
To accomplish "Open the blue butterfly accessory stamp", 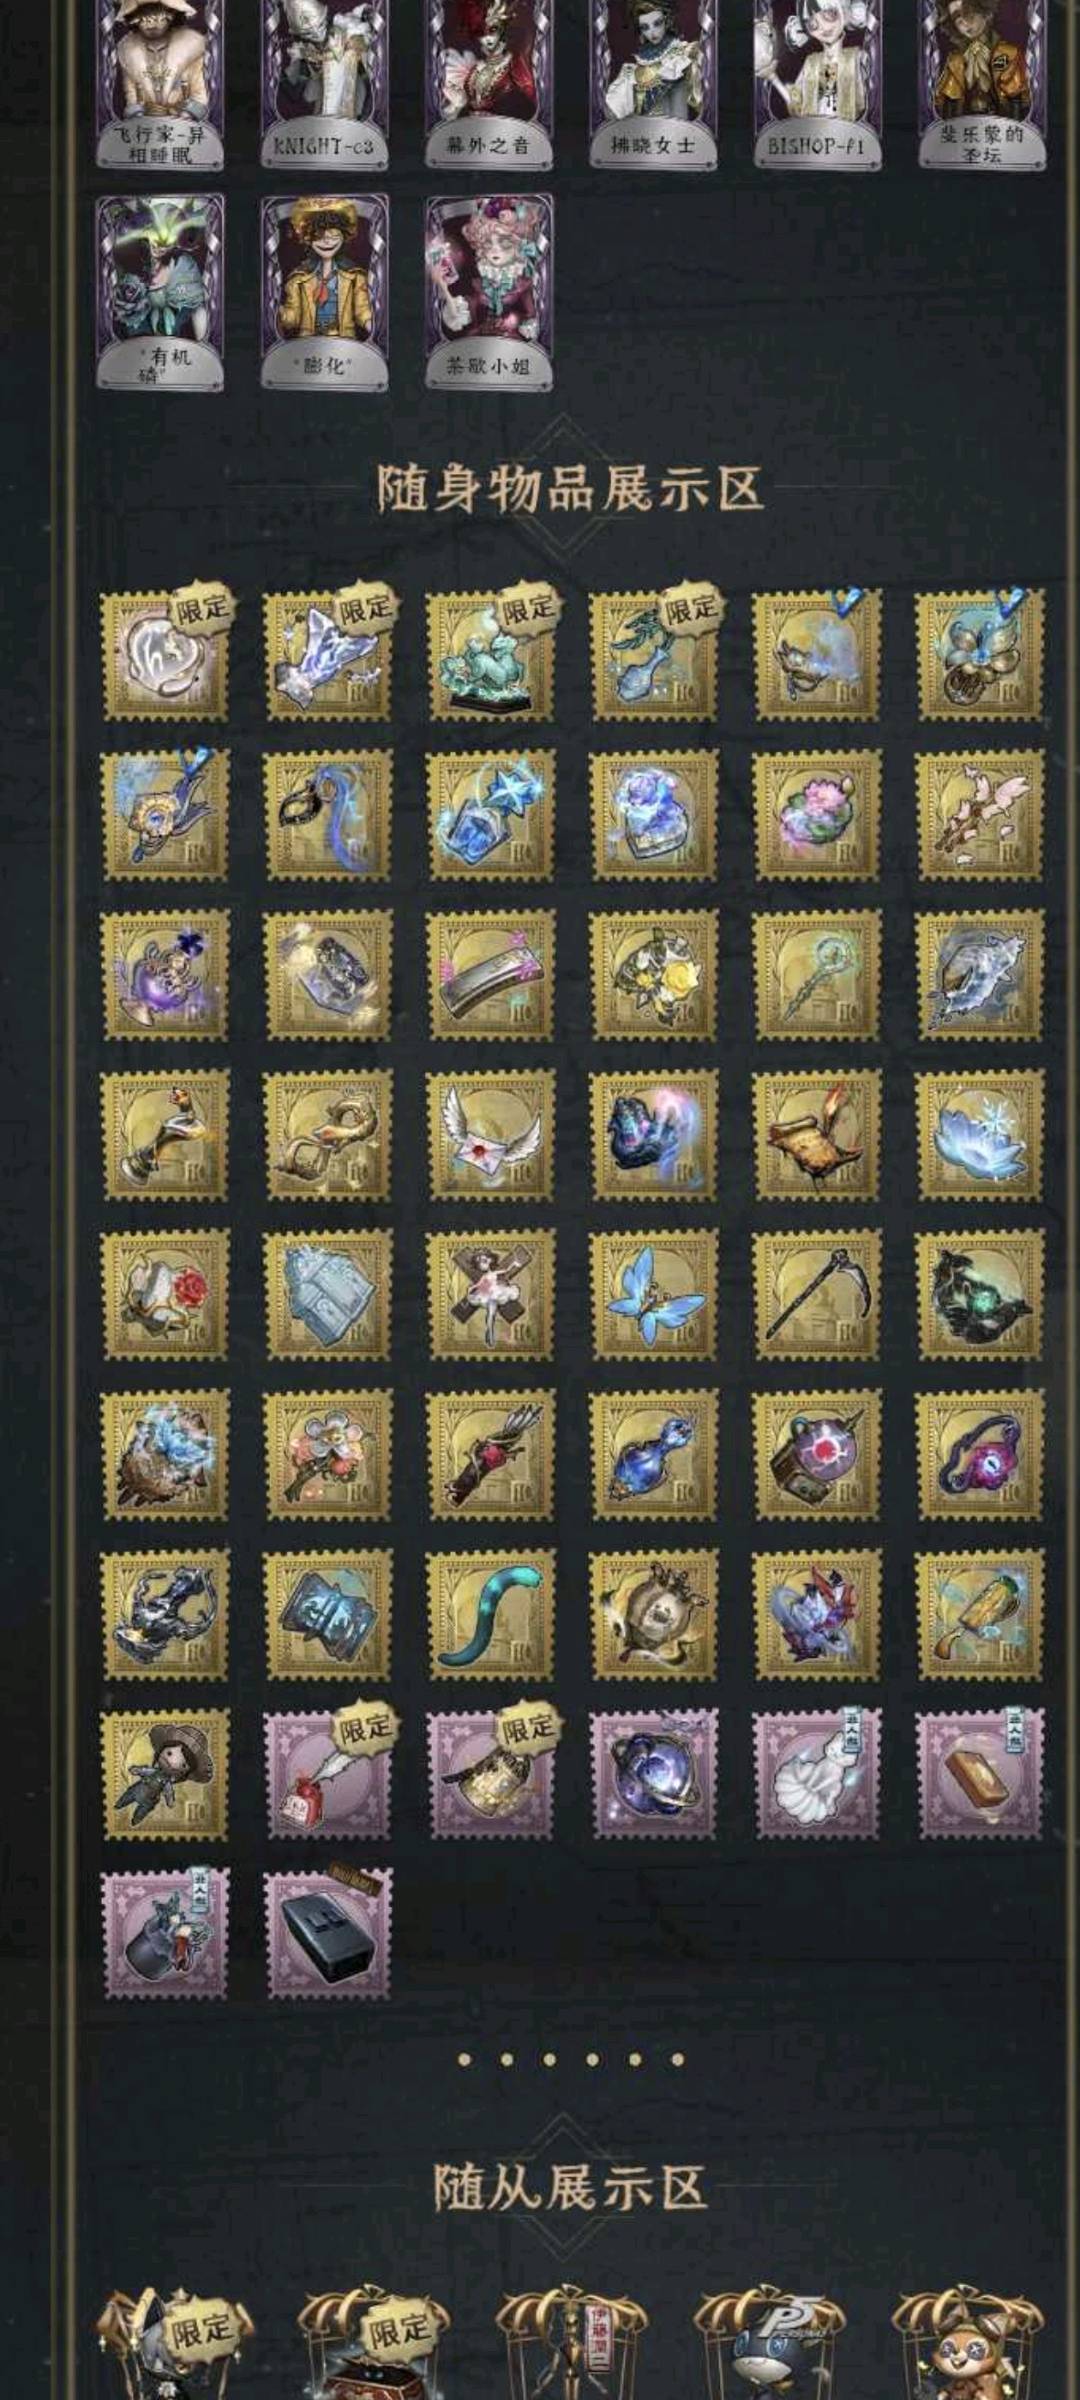I will pos(653,1295).
